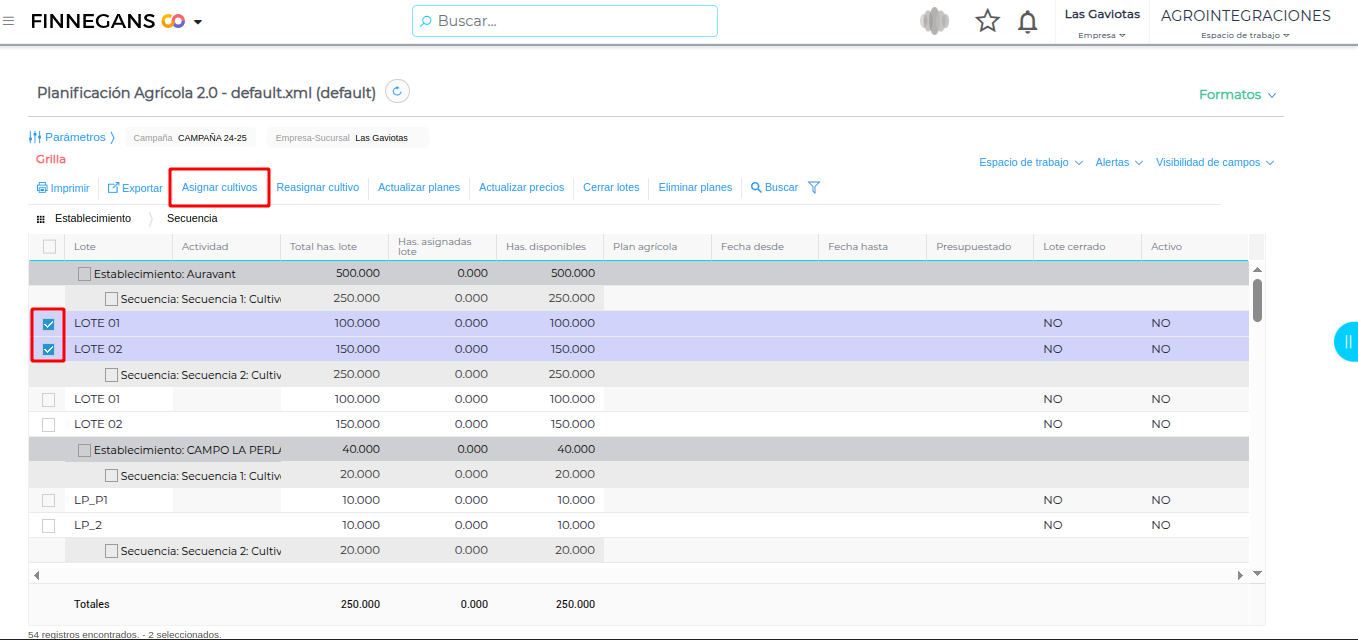Select Cerrar lotes in the toolbar
This screenshot has width=1358, height=640.
(x=611, y=187)
